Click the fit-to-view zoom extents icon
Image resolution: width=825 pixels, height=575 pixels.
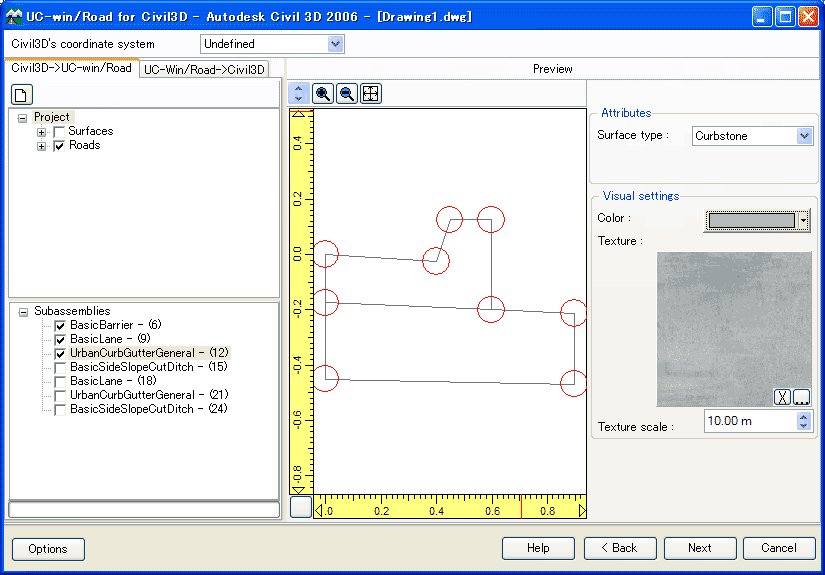(x=370, y=94)
